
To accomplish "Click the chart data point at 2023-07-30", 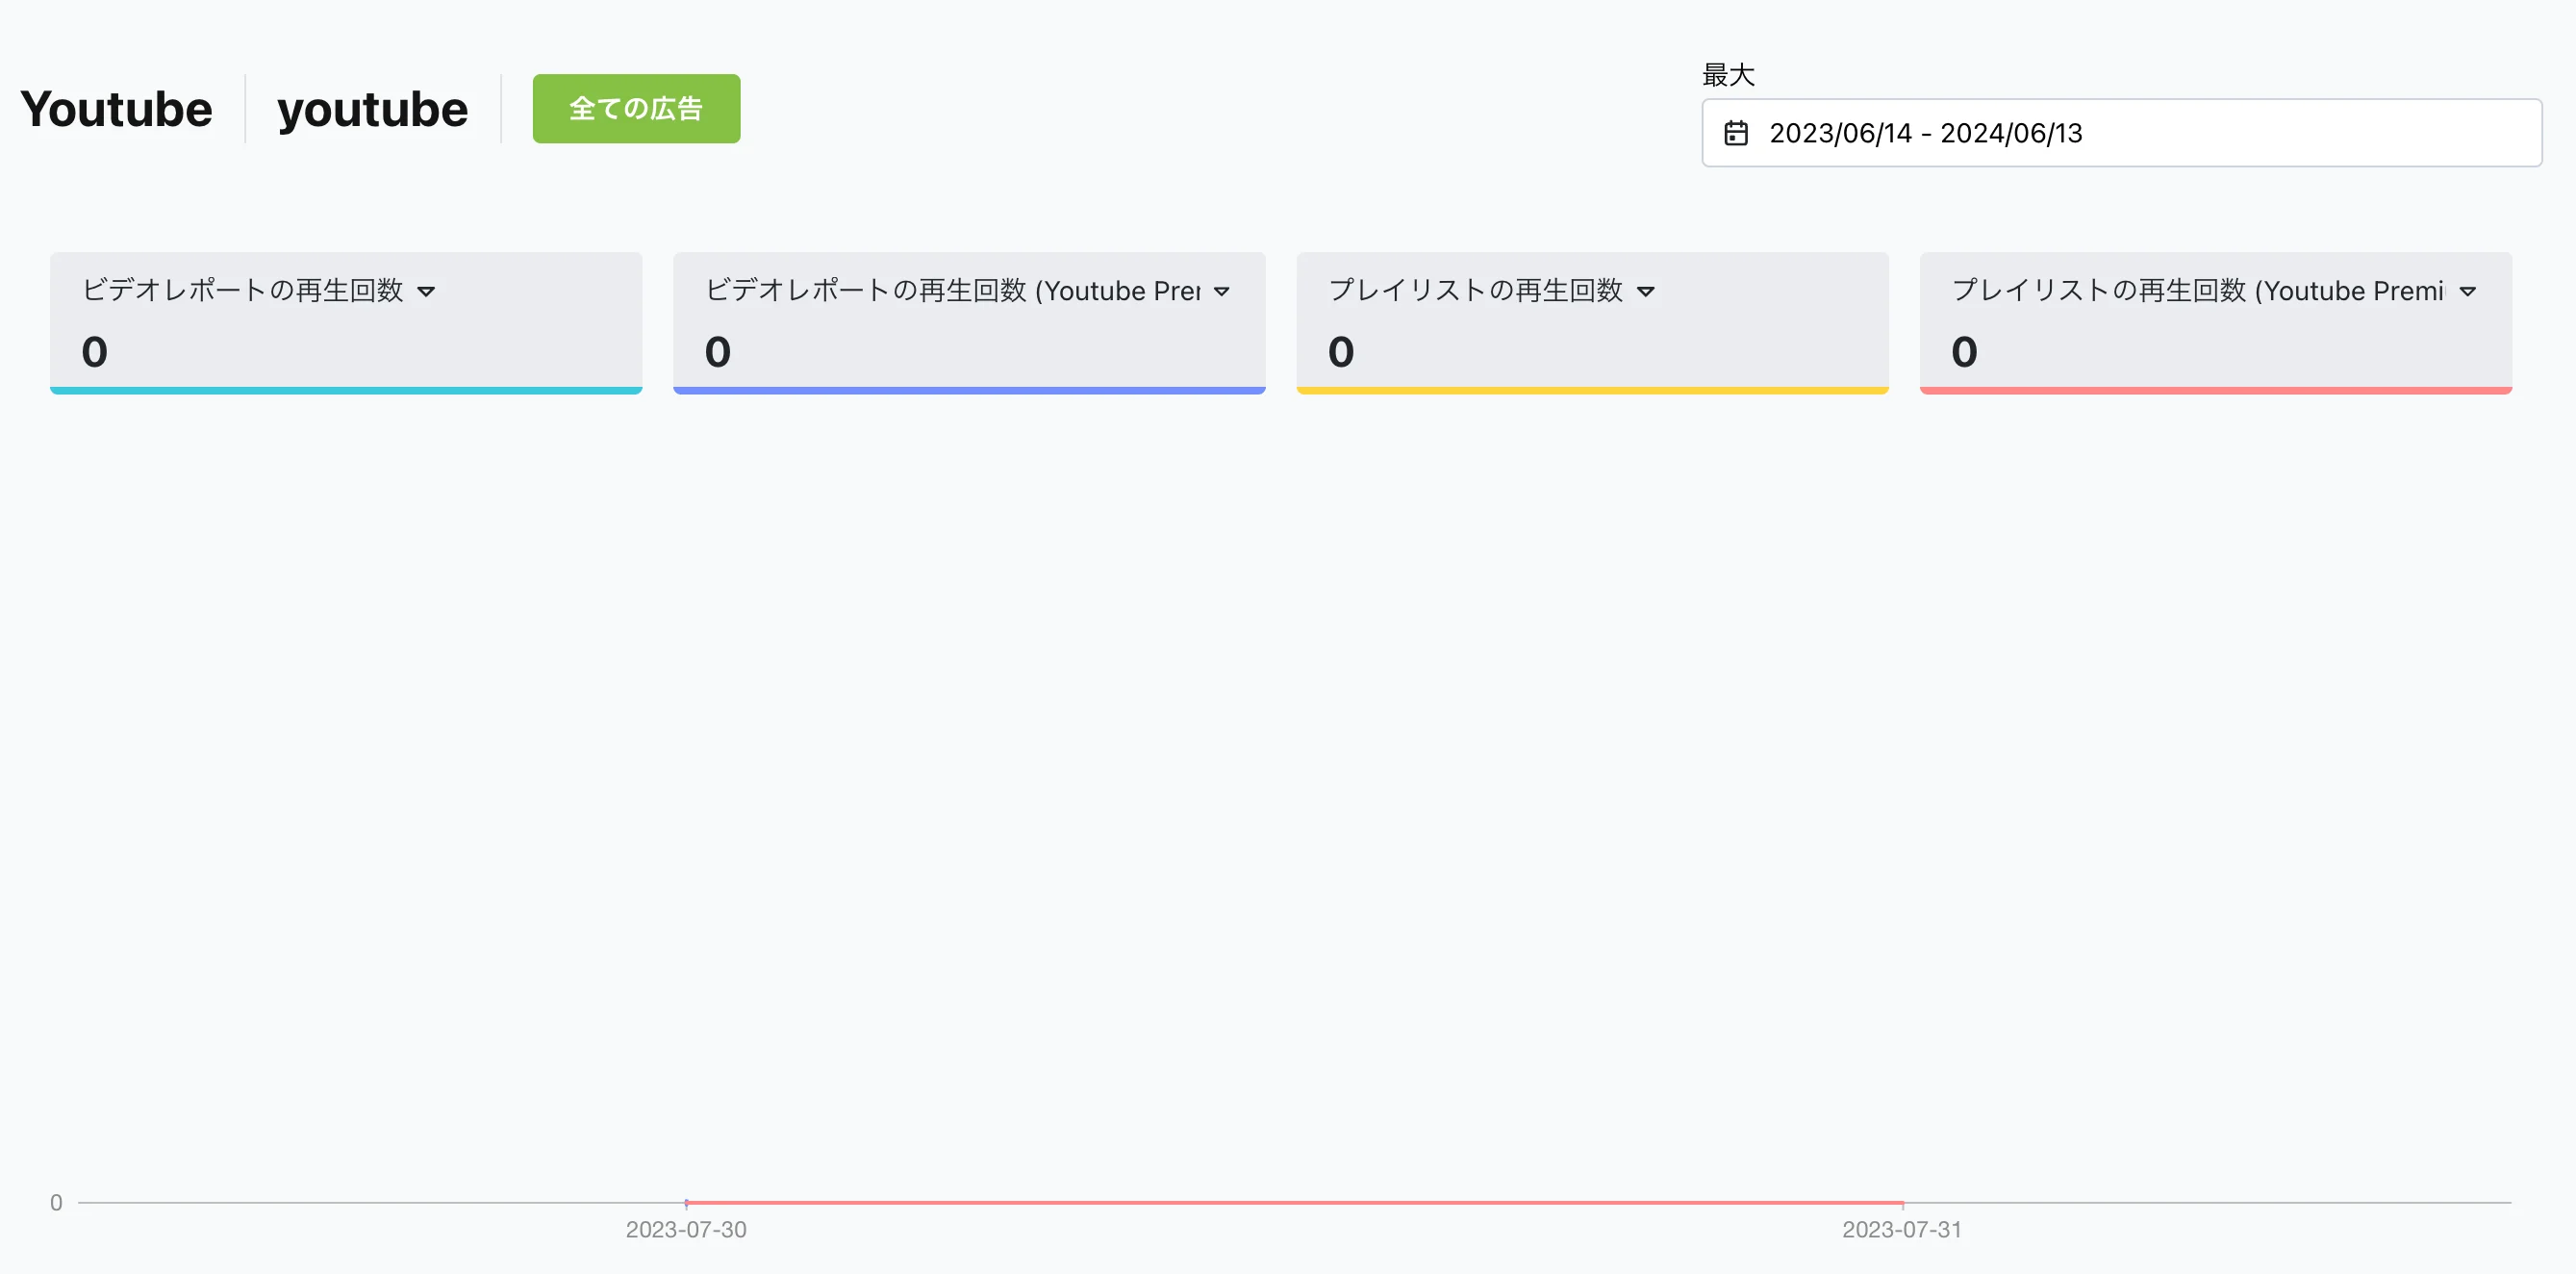I will click(686, 1202).
